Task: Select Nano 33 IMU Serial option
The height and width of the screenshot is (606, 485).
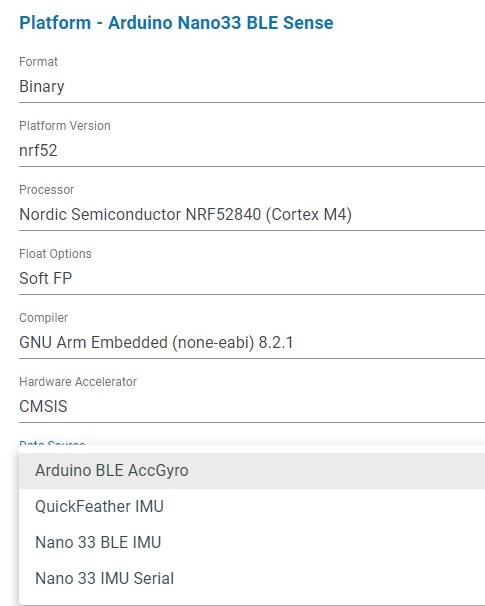Action: tap(252, 578)
